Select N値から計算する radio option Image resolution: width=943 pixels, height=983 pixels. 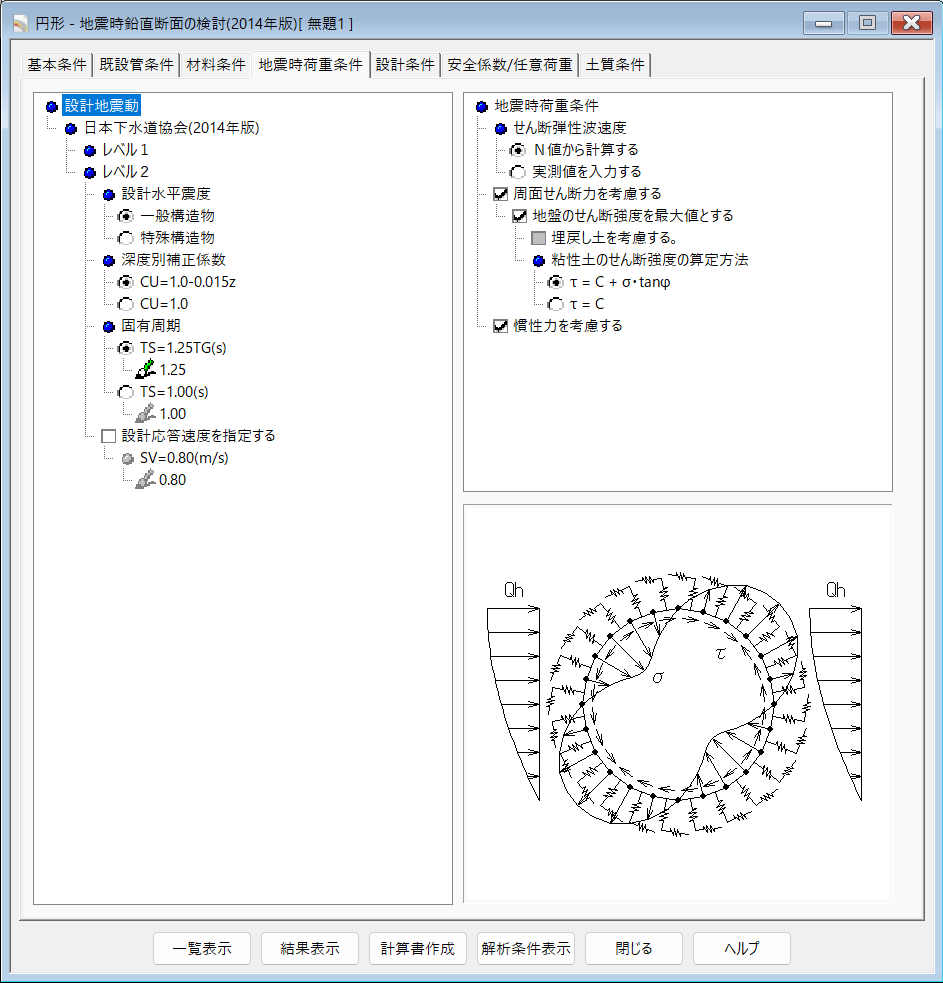point(518,150)
